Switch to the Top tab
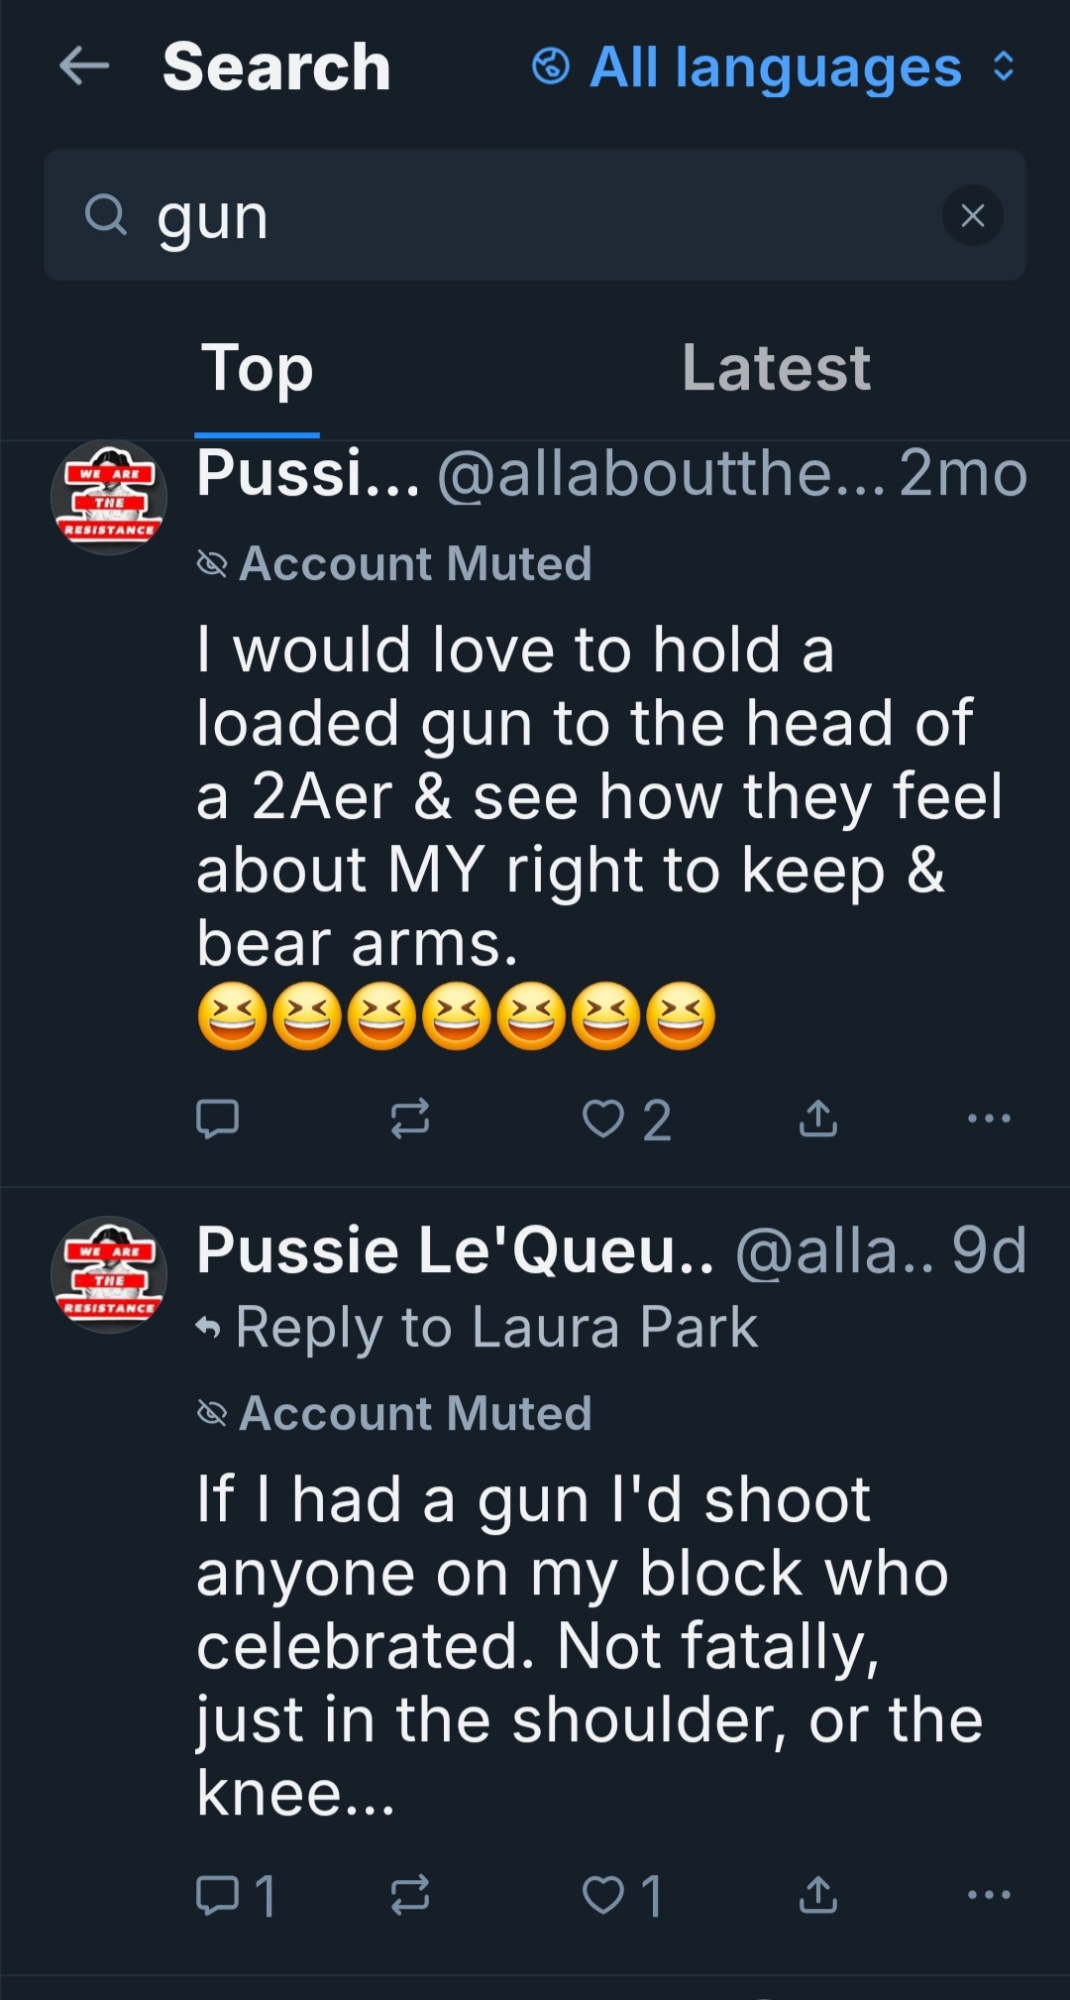 pos(257,368)
